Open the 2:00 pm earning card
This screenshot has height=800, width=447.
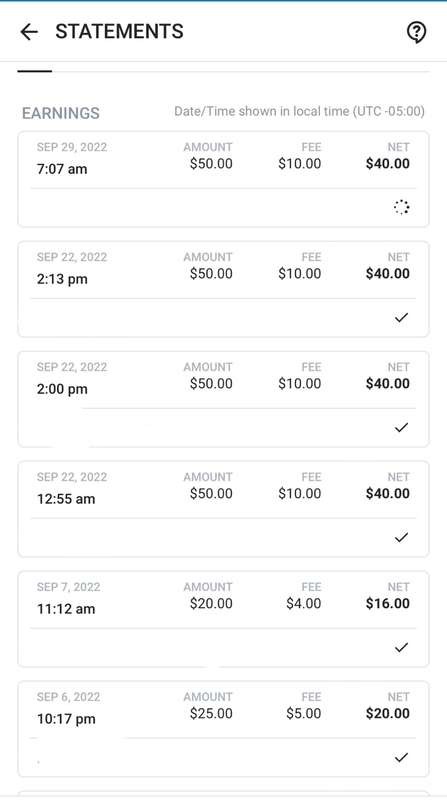point(224,399)
